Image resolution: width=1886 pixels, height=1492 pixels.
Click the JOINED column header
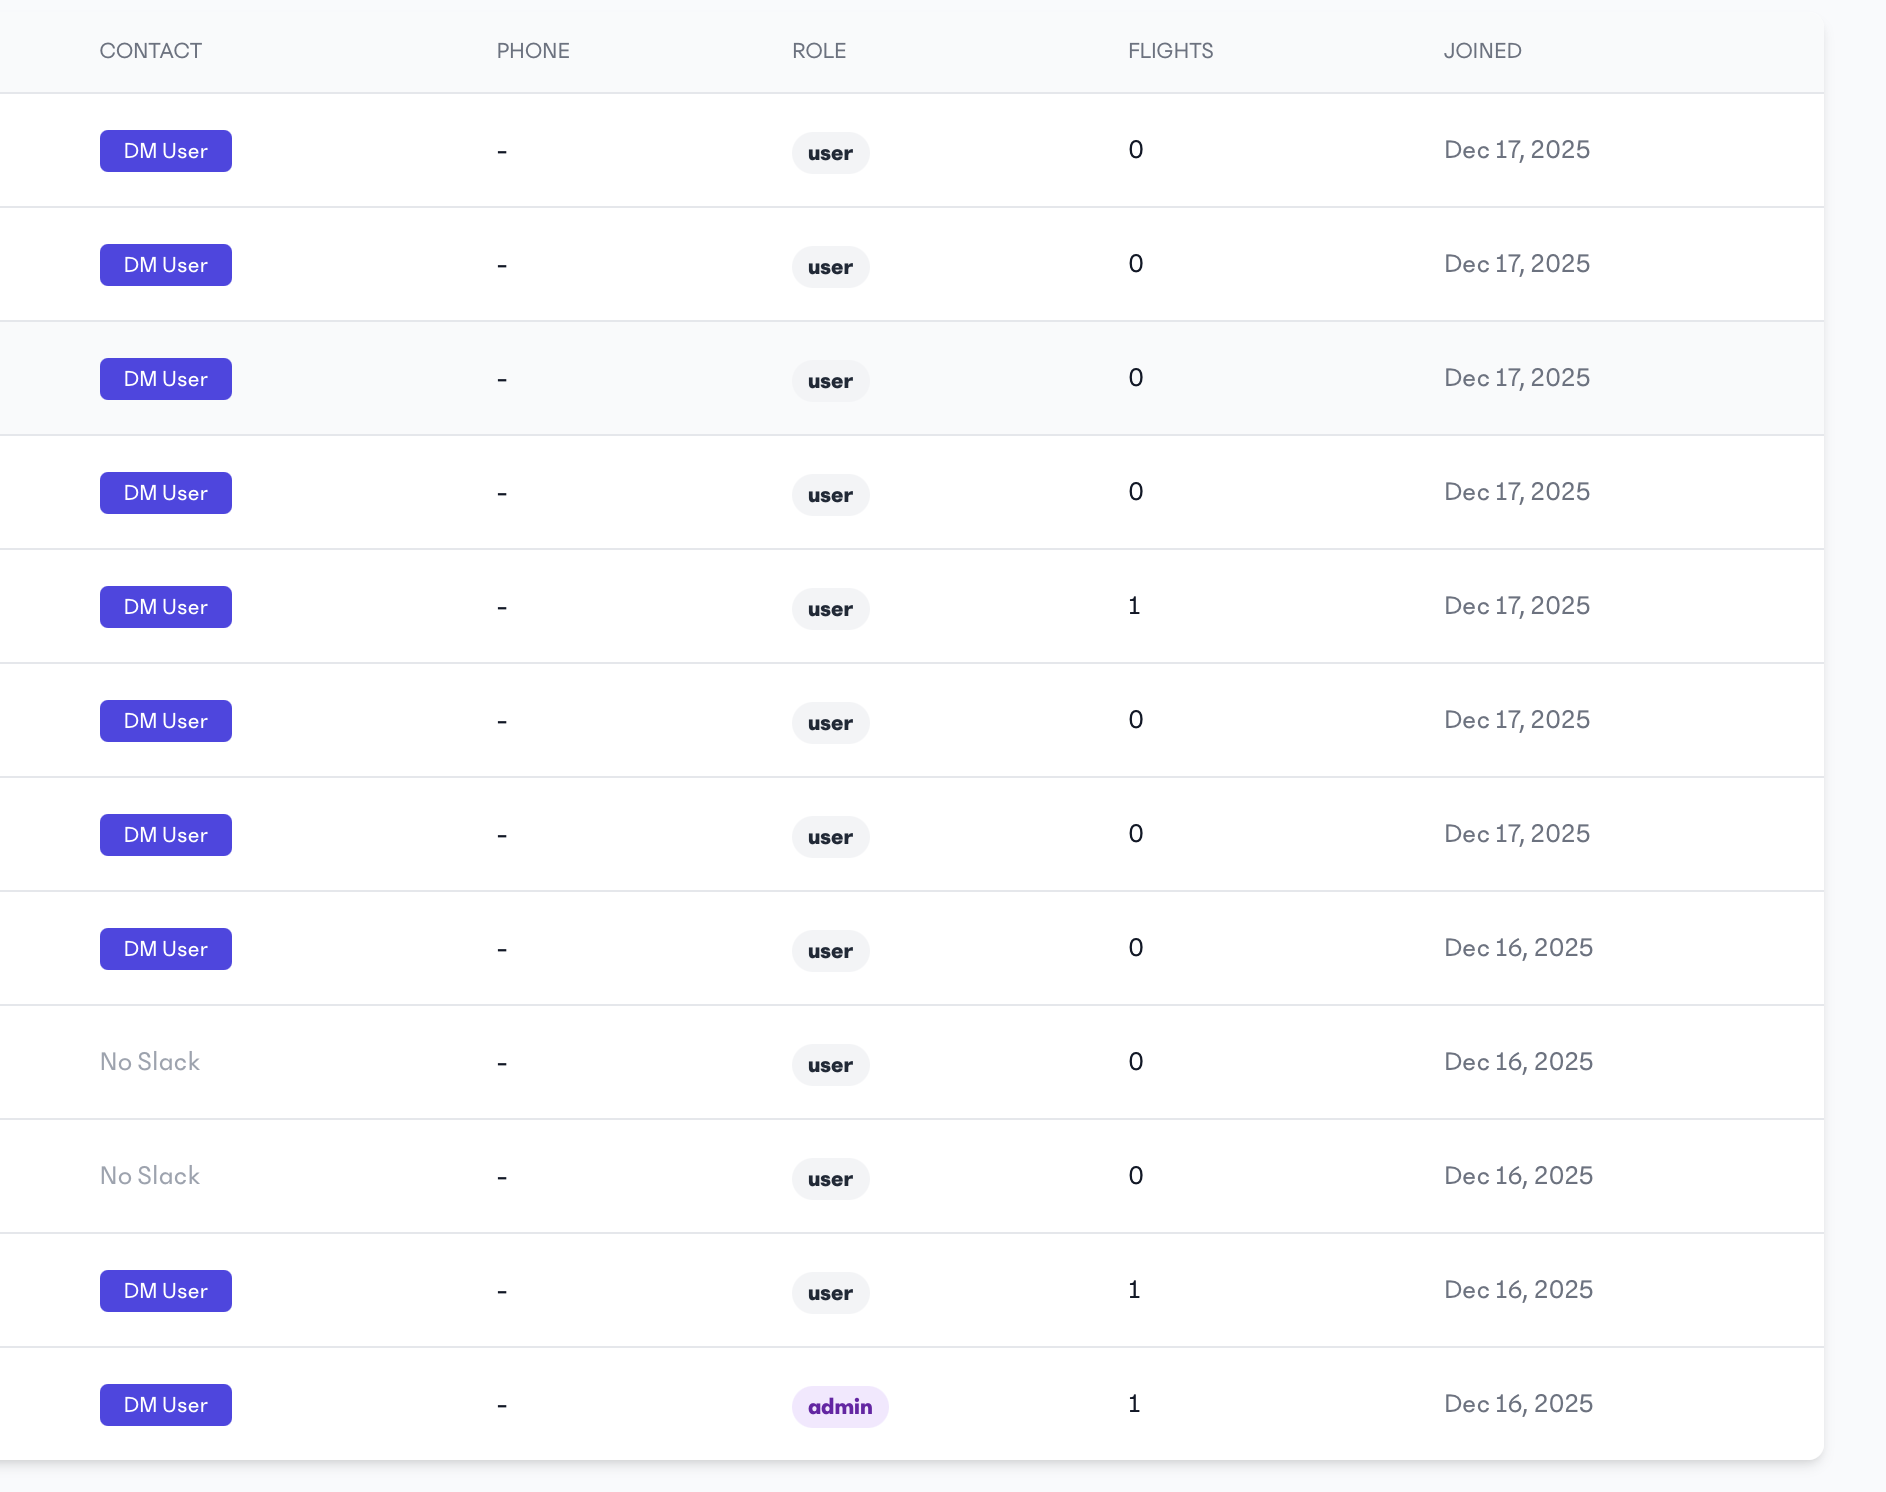1482,51
